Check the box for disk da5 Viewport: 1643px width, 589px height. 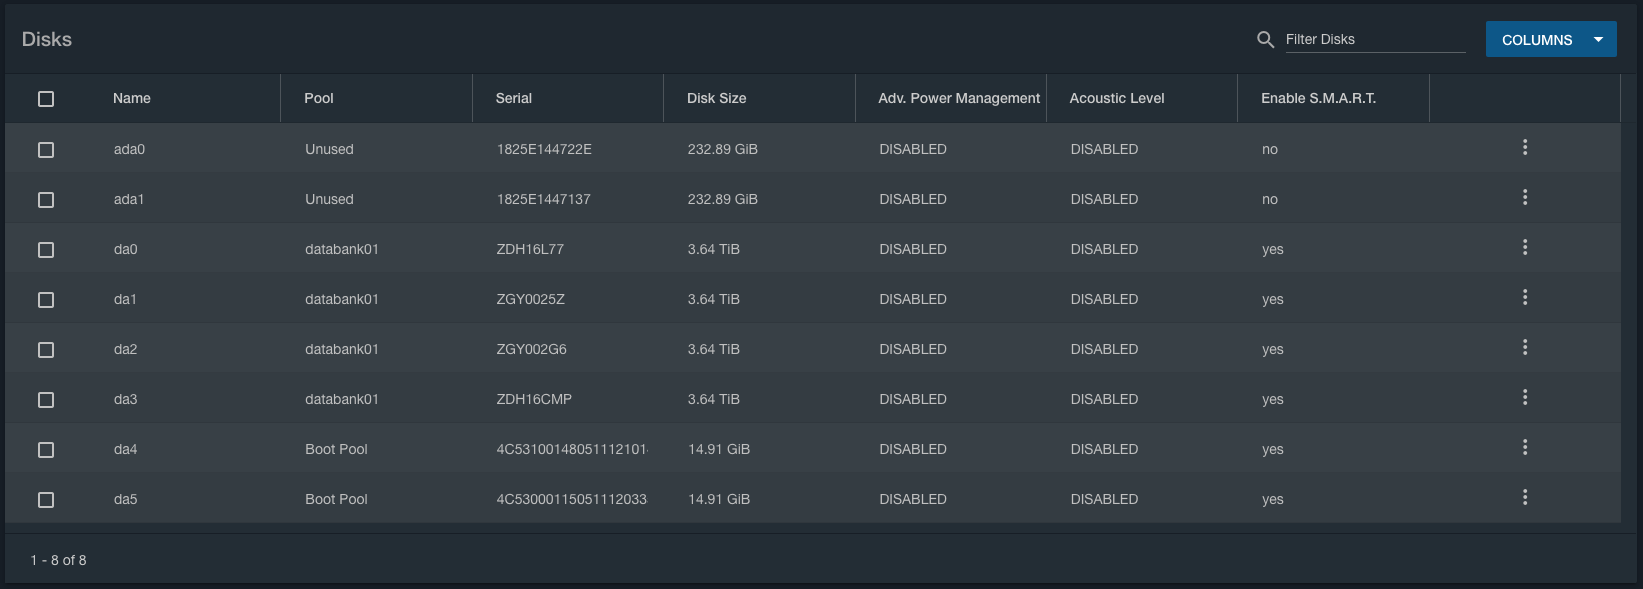(46, 500)
